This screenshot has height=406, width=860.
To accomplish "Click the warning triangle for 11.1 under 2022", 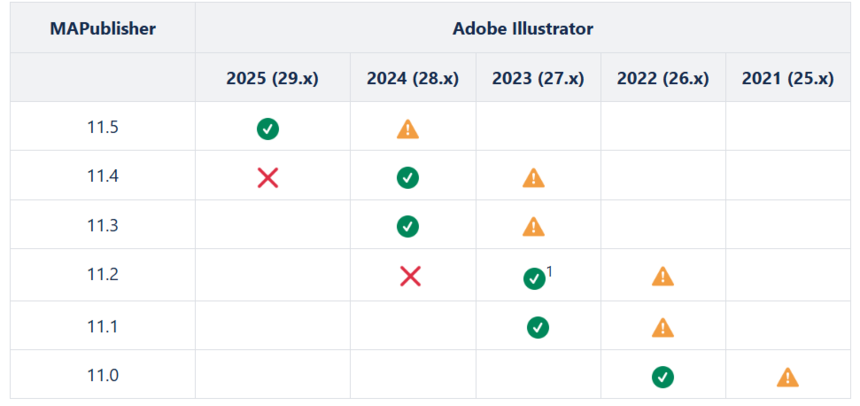I will point(663,328).
